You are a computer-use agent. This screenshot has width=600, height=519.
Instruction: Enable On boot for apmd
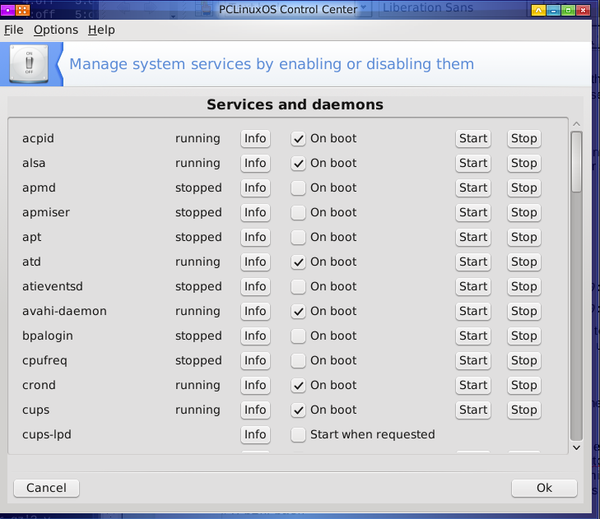click(298, 188)
